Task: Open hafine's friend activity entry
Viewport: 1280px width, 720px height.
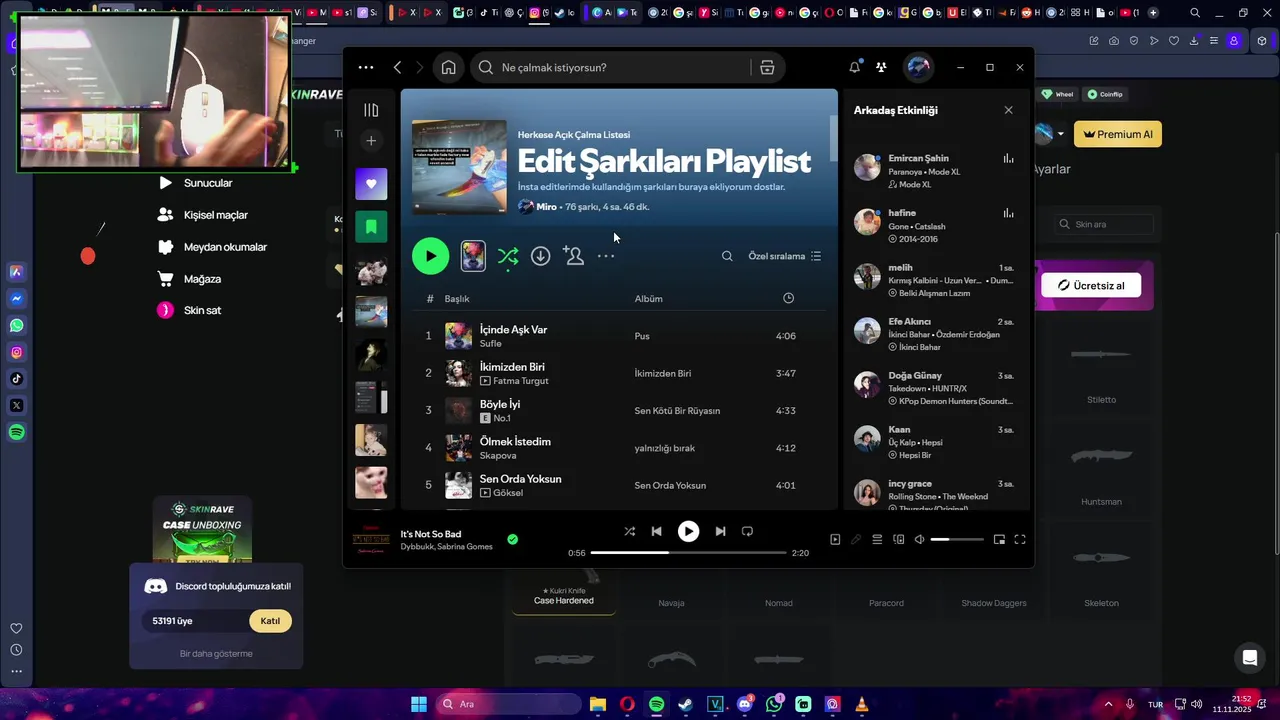Action: pos(934,225)
